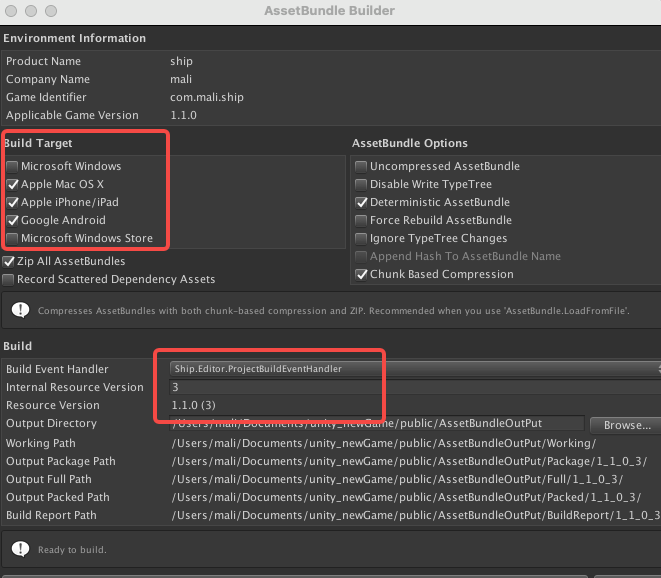Click Resource Version value '1.1.0 (3)'
Viewport: 661px width, 578px height.
coord(193,405)
